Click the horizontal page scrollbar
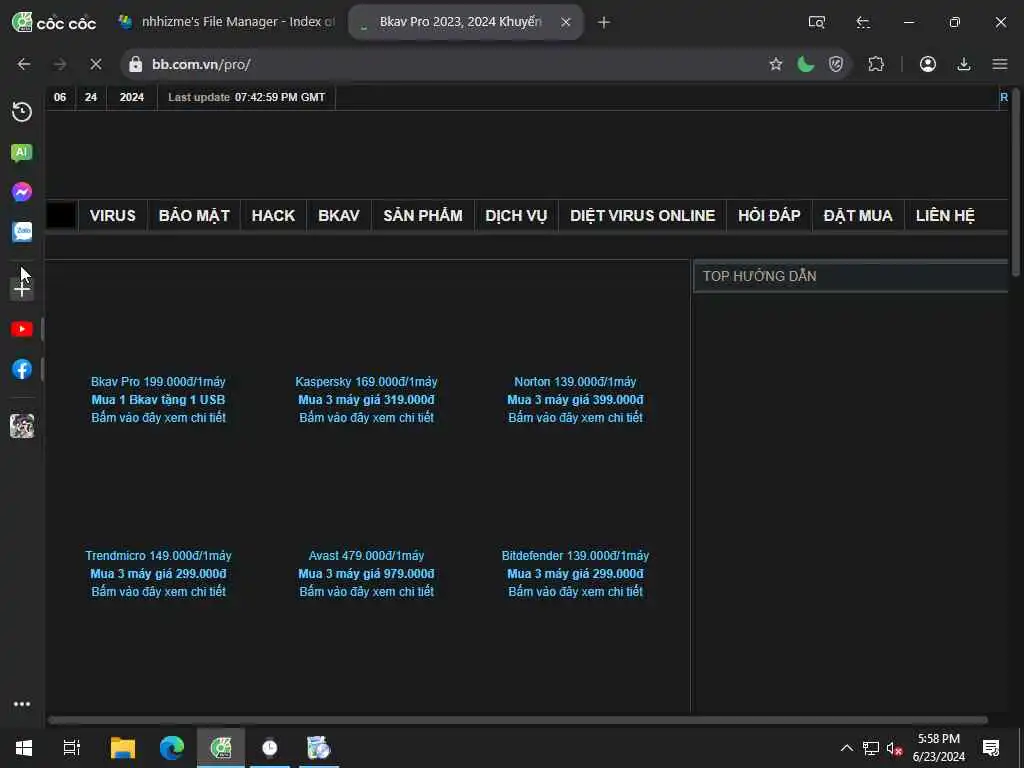 click(517, 720)
